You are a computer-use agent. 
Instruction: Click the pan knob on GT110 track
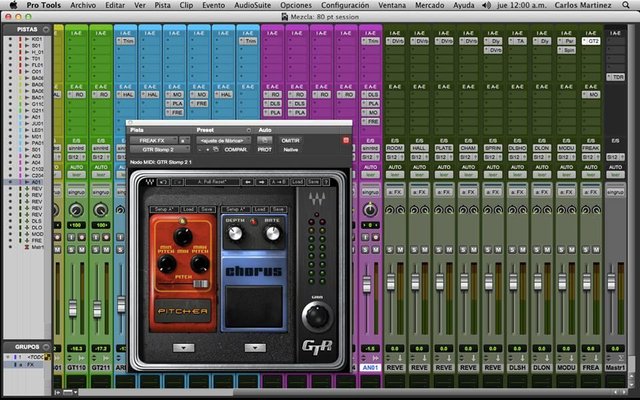point(76,210)
